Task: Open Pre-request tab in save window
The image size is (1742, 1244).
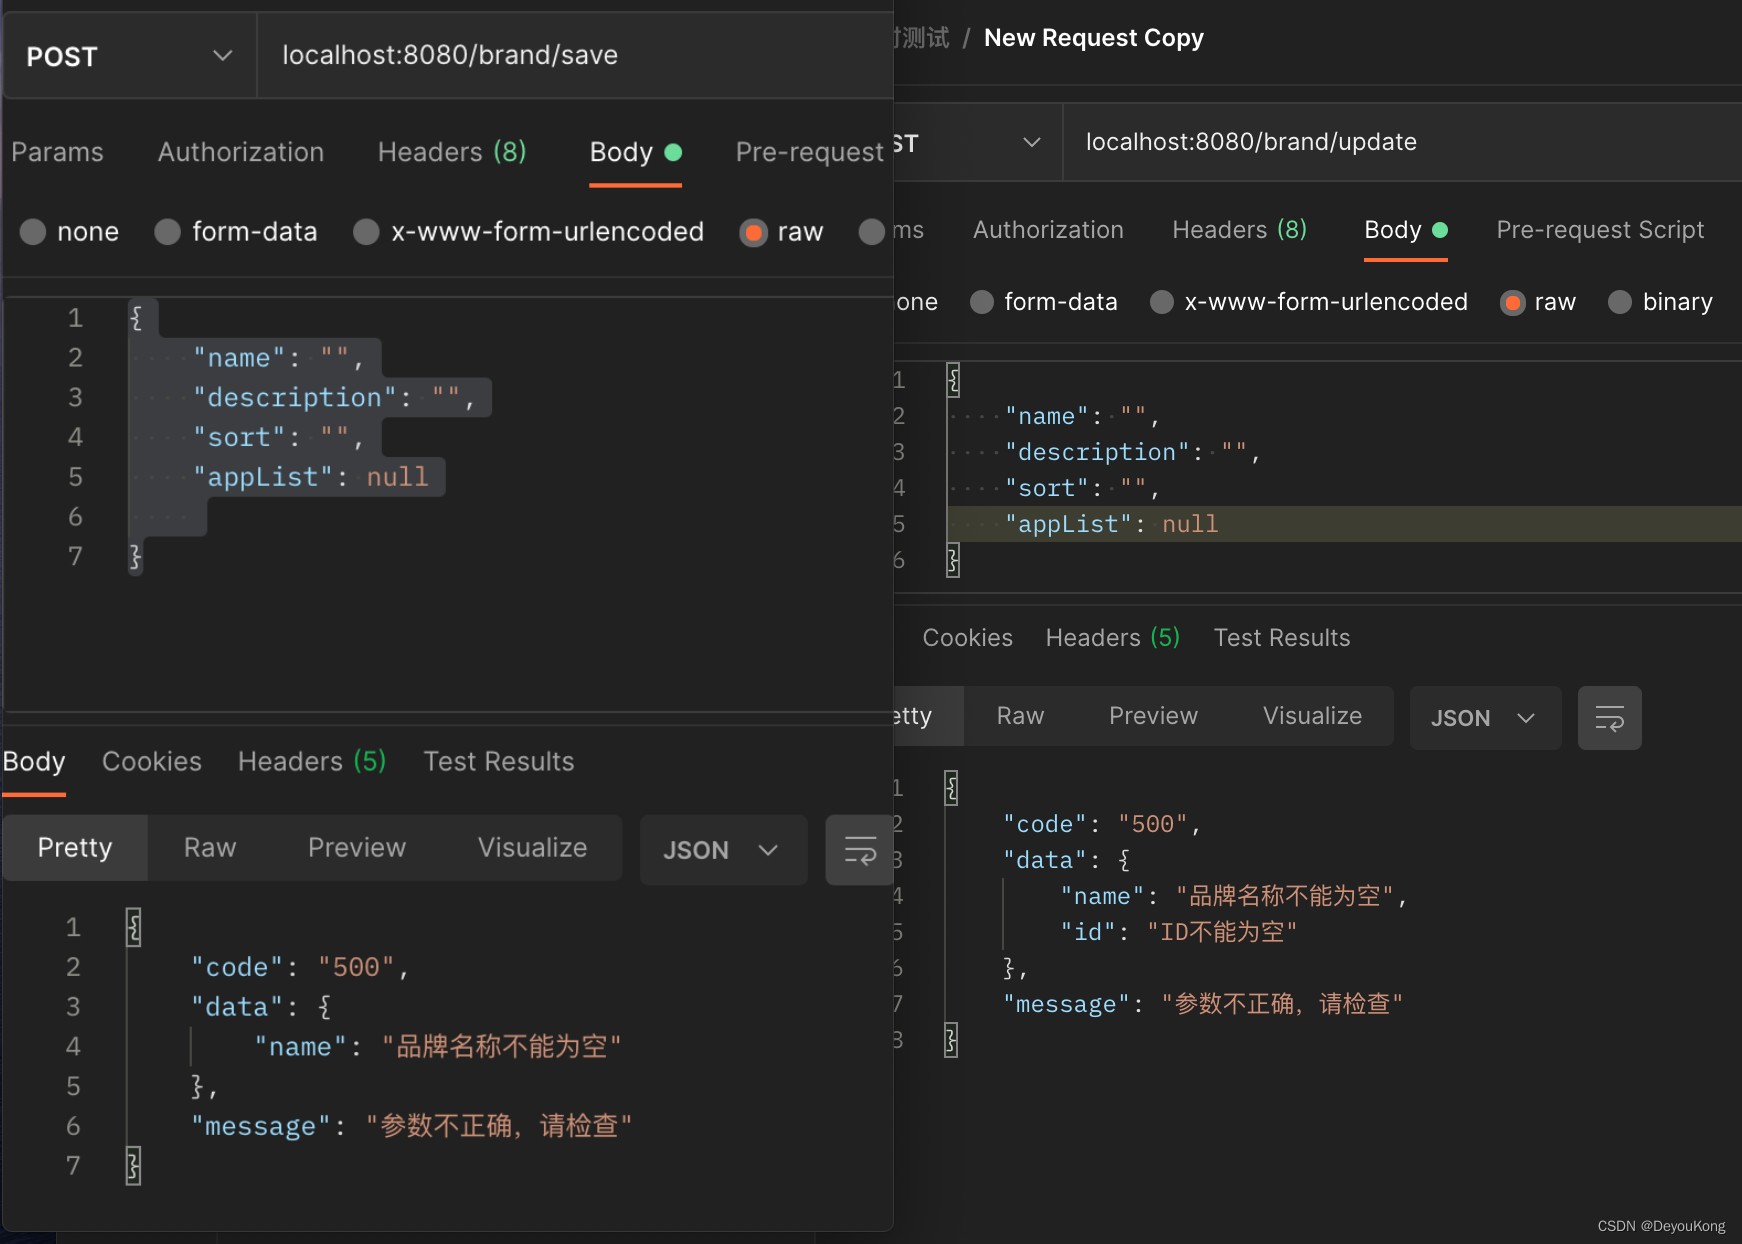Action: (810, 152)
